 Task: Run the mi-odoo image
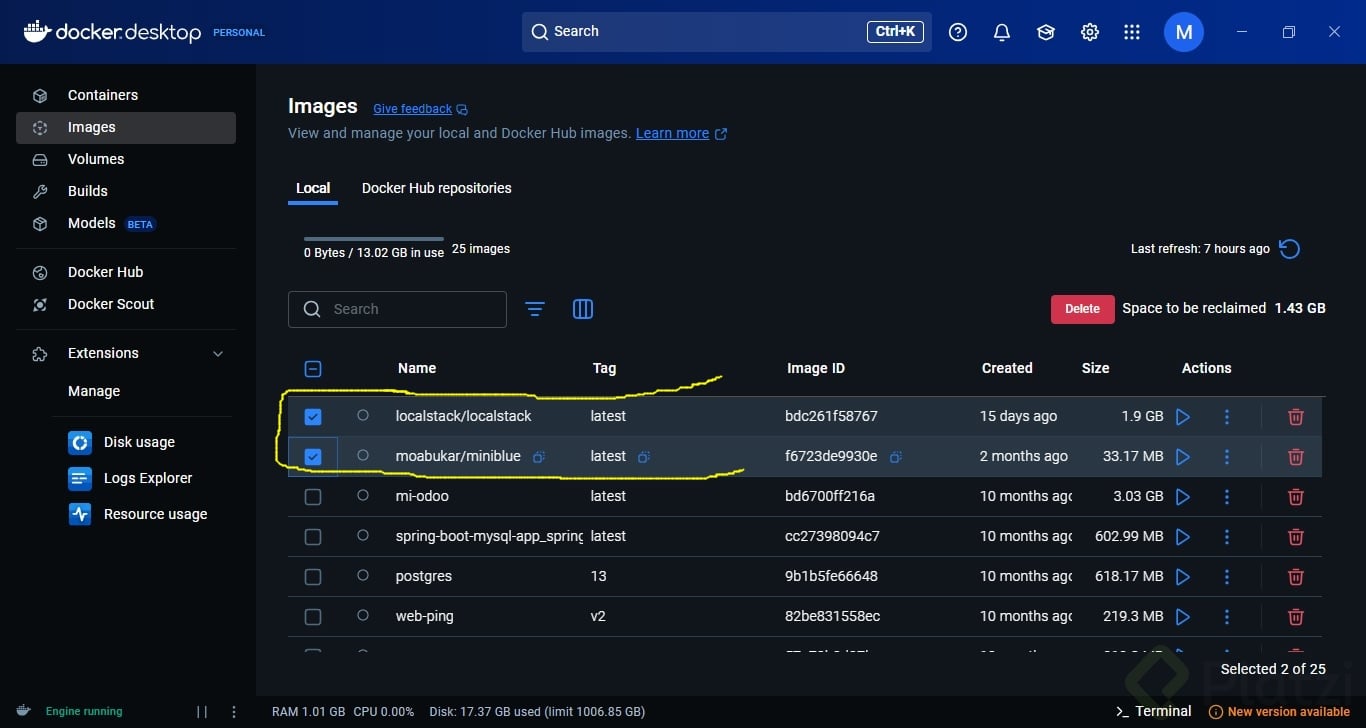pos(1183,496)
